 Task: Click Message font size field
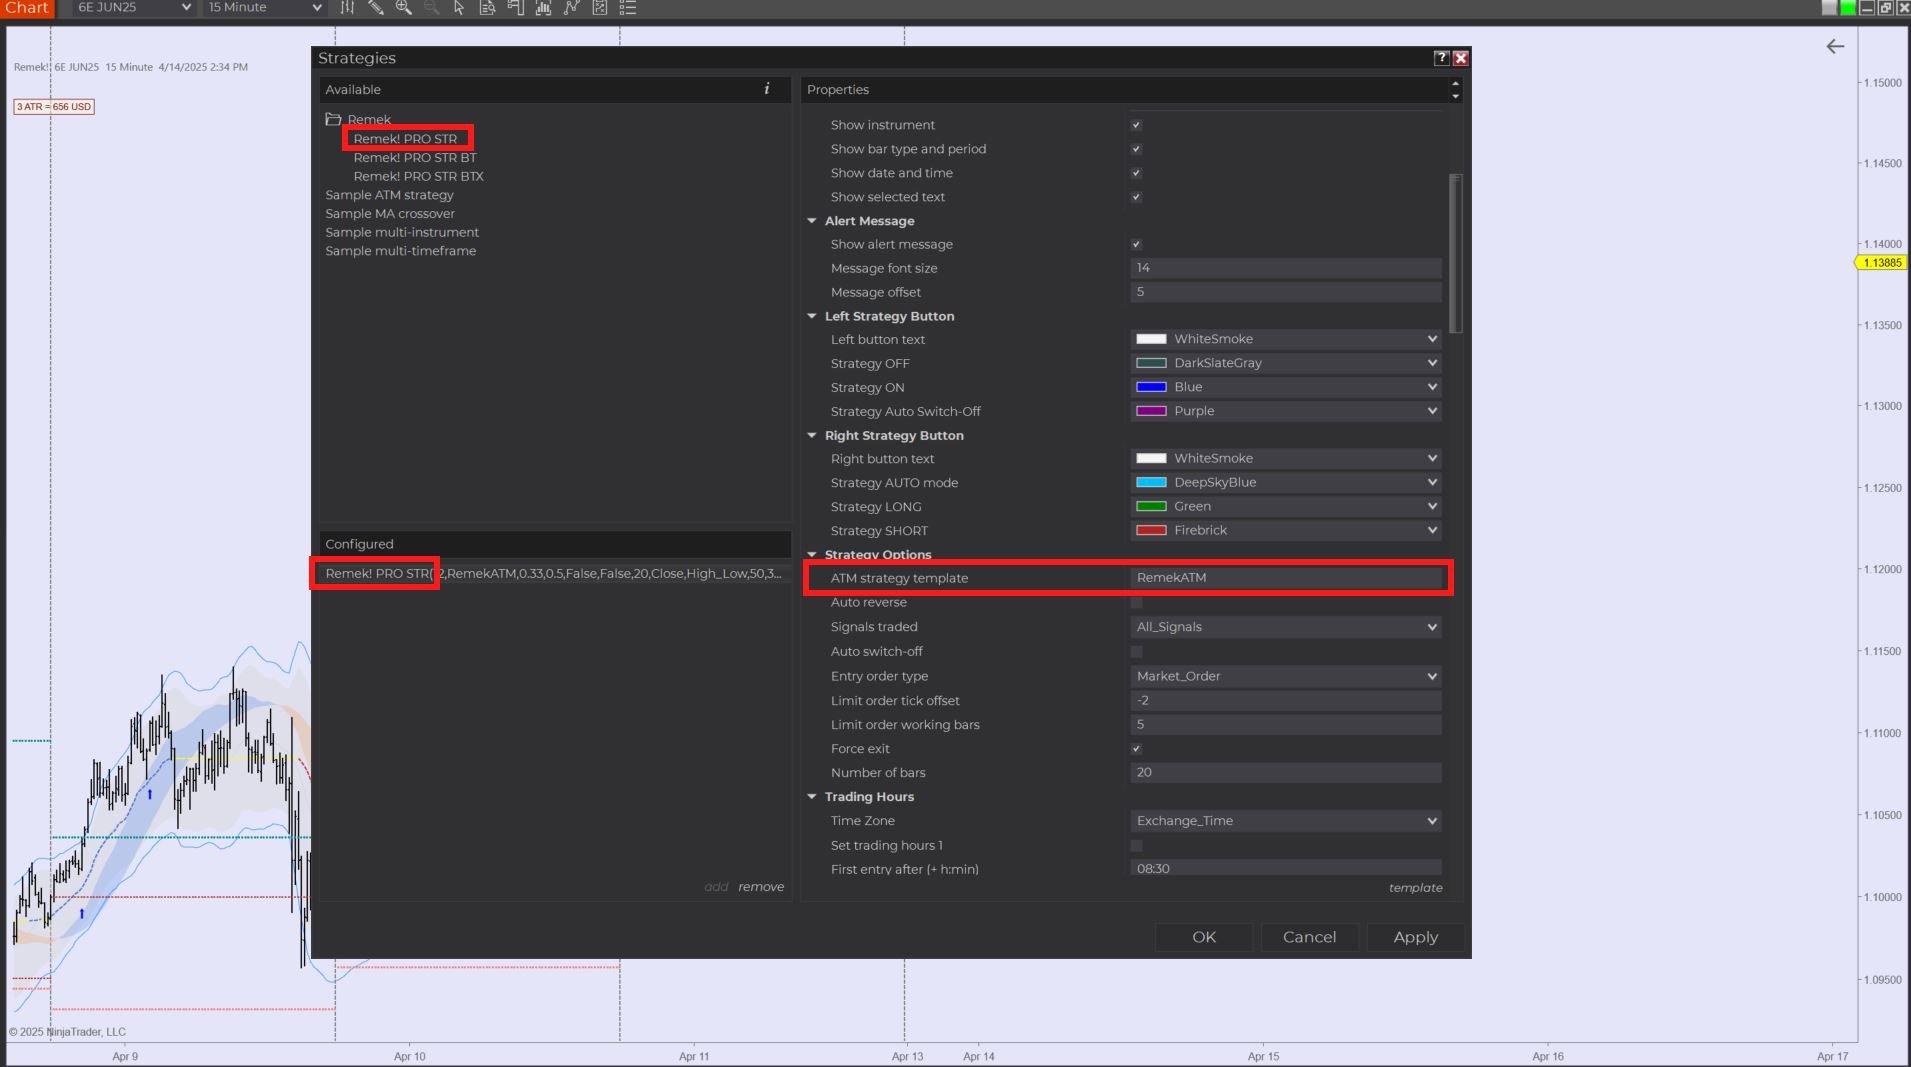point(1286,268)
